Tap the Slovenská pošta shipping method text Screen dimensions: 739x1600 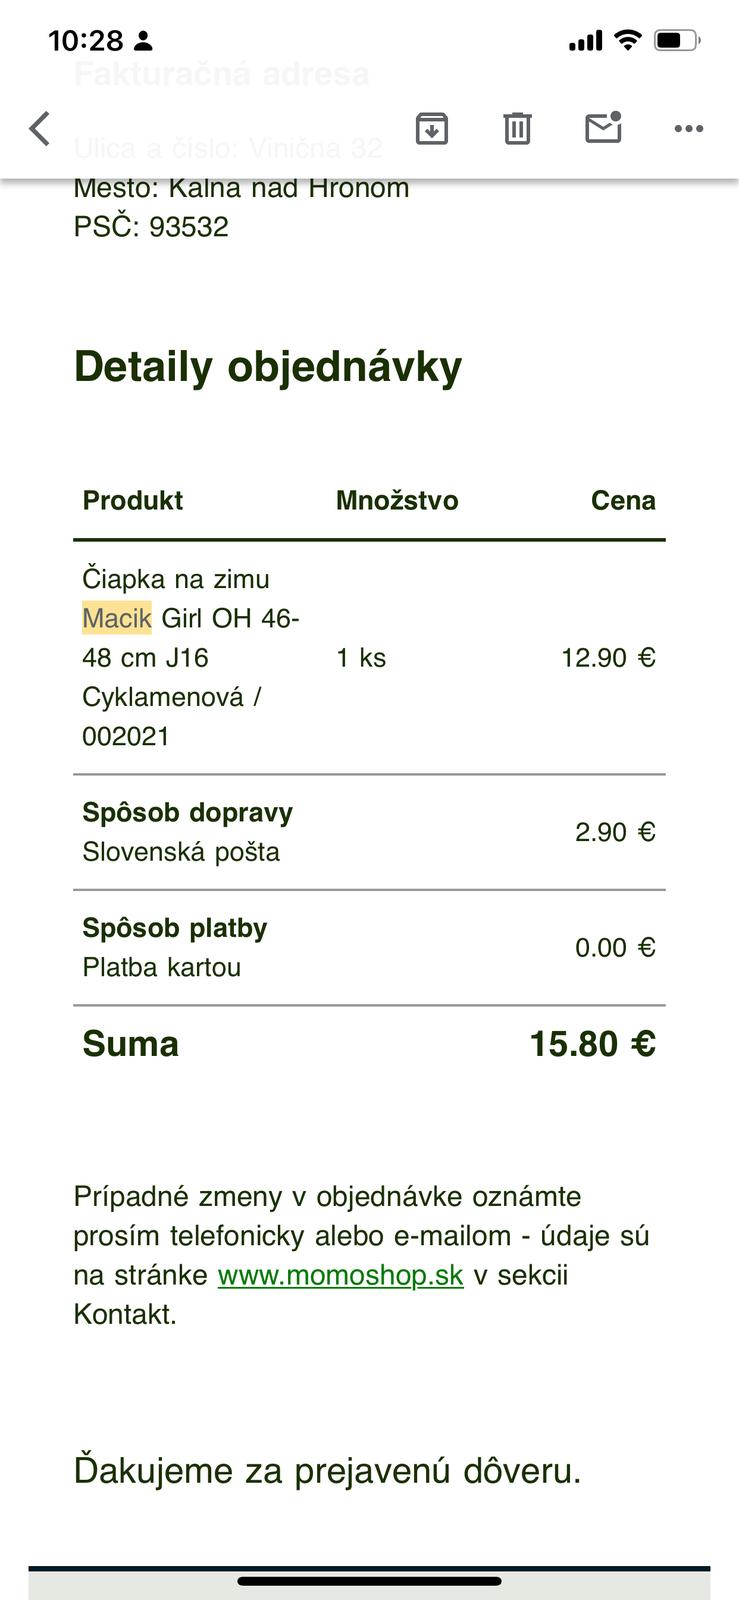pos(181,852)
